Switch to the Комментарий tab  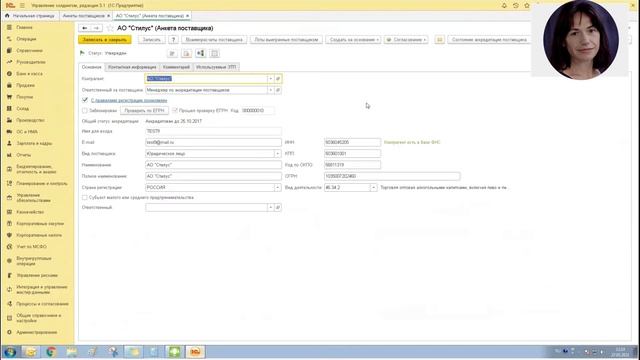coord(176,67)
